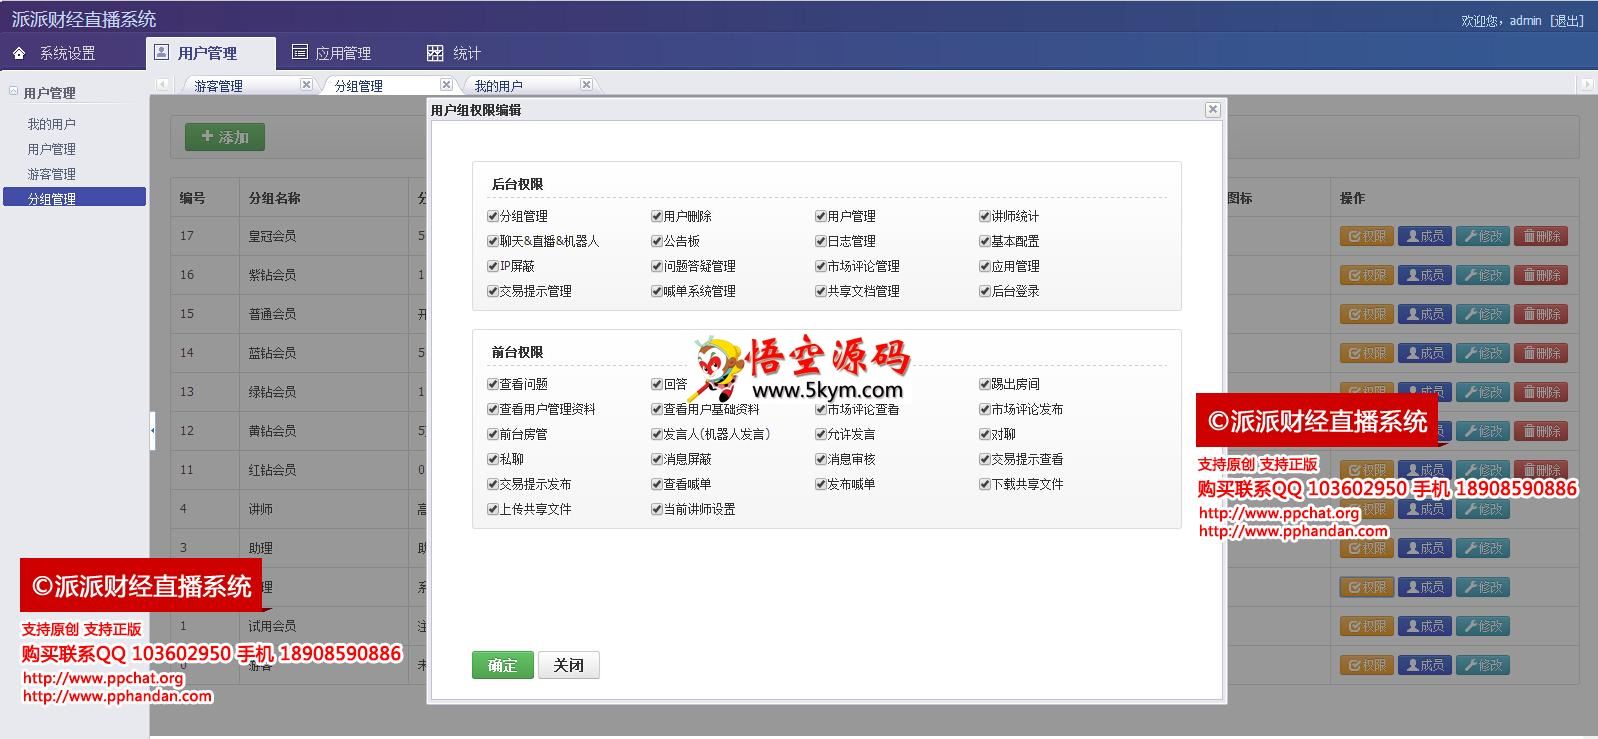
Task: Click 修改 for 蓝钻会员 row
Action: click(1482, 353)
